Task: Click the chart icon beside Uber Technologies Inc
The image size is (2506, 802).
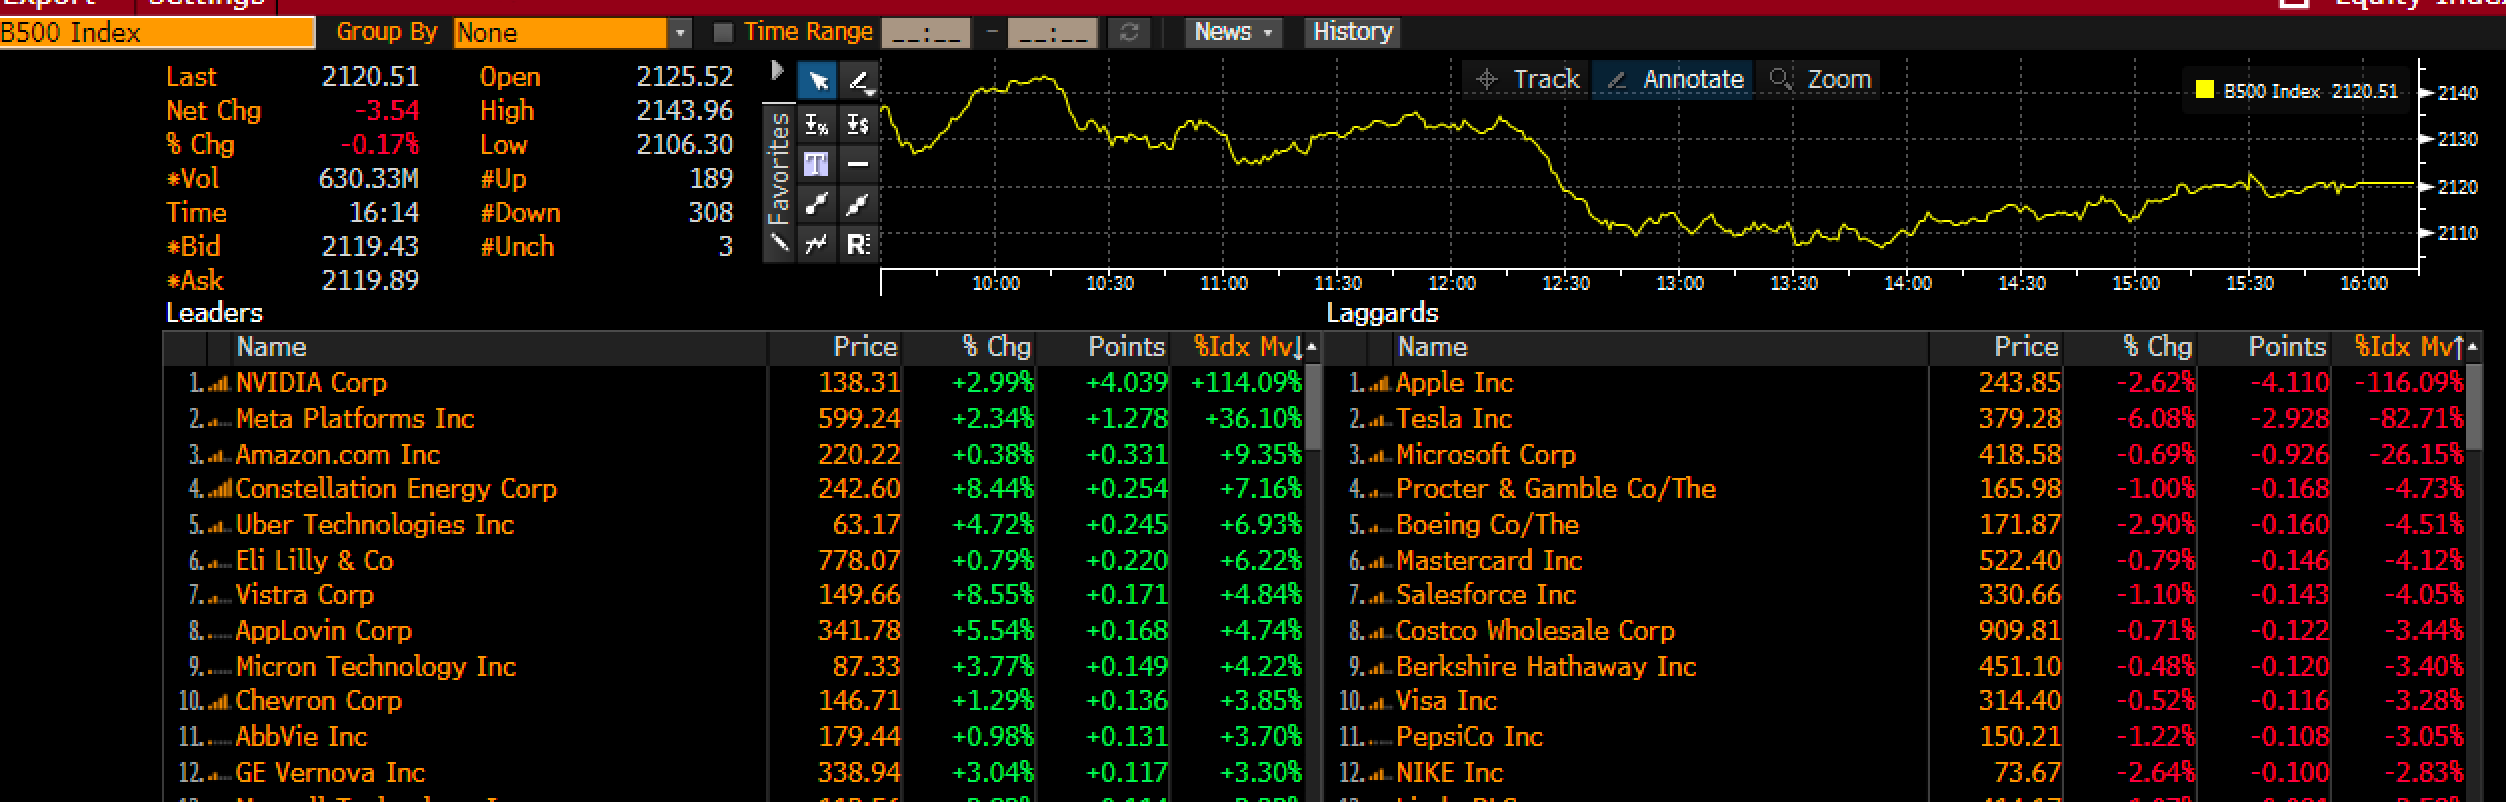Action: 219,526
